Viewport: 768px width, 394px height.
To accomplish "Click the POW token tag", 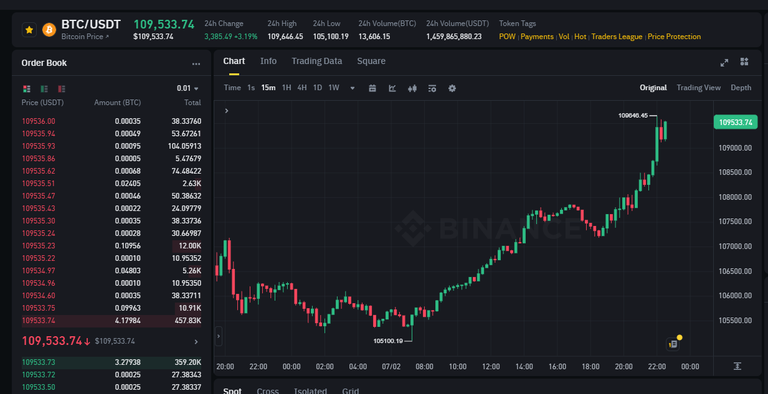I will click(507, 37).
